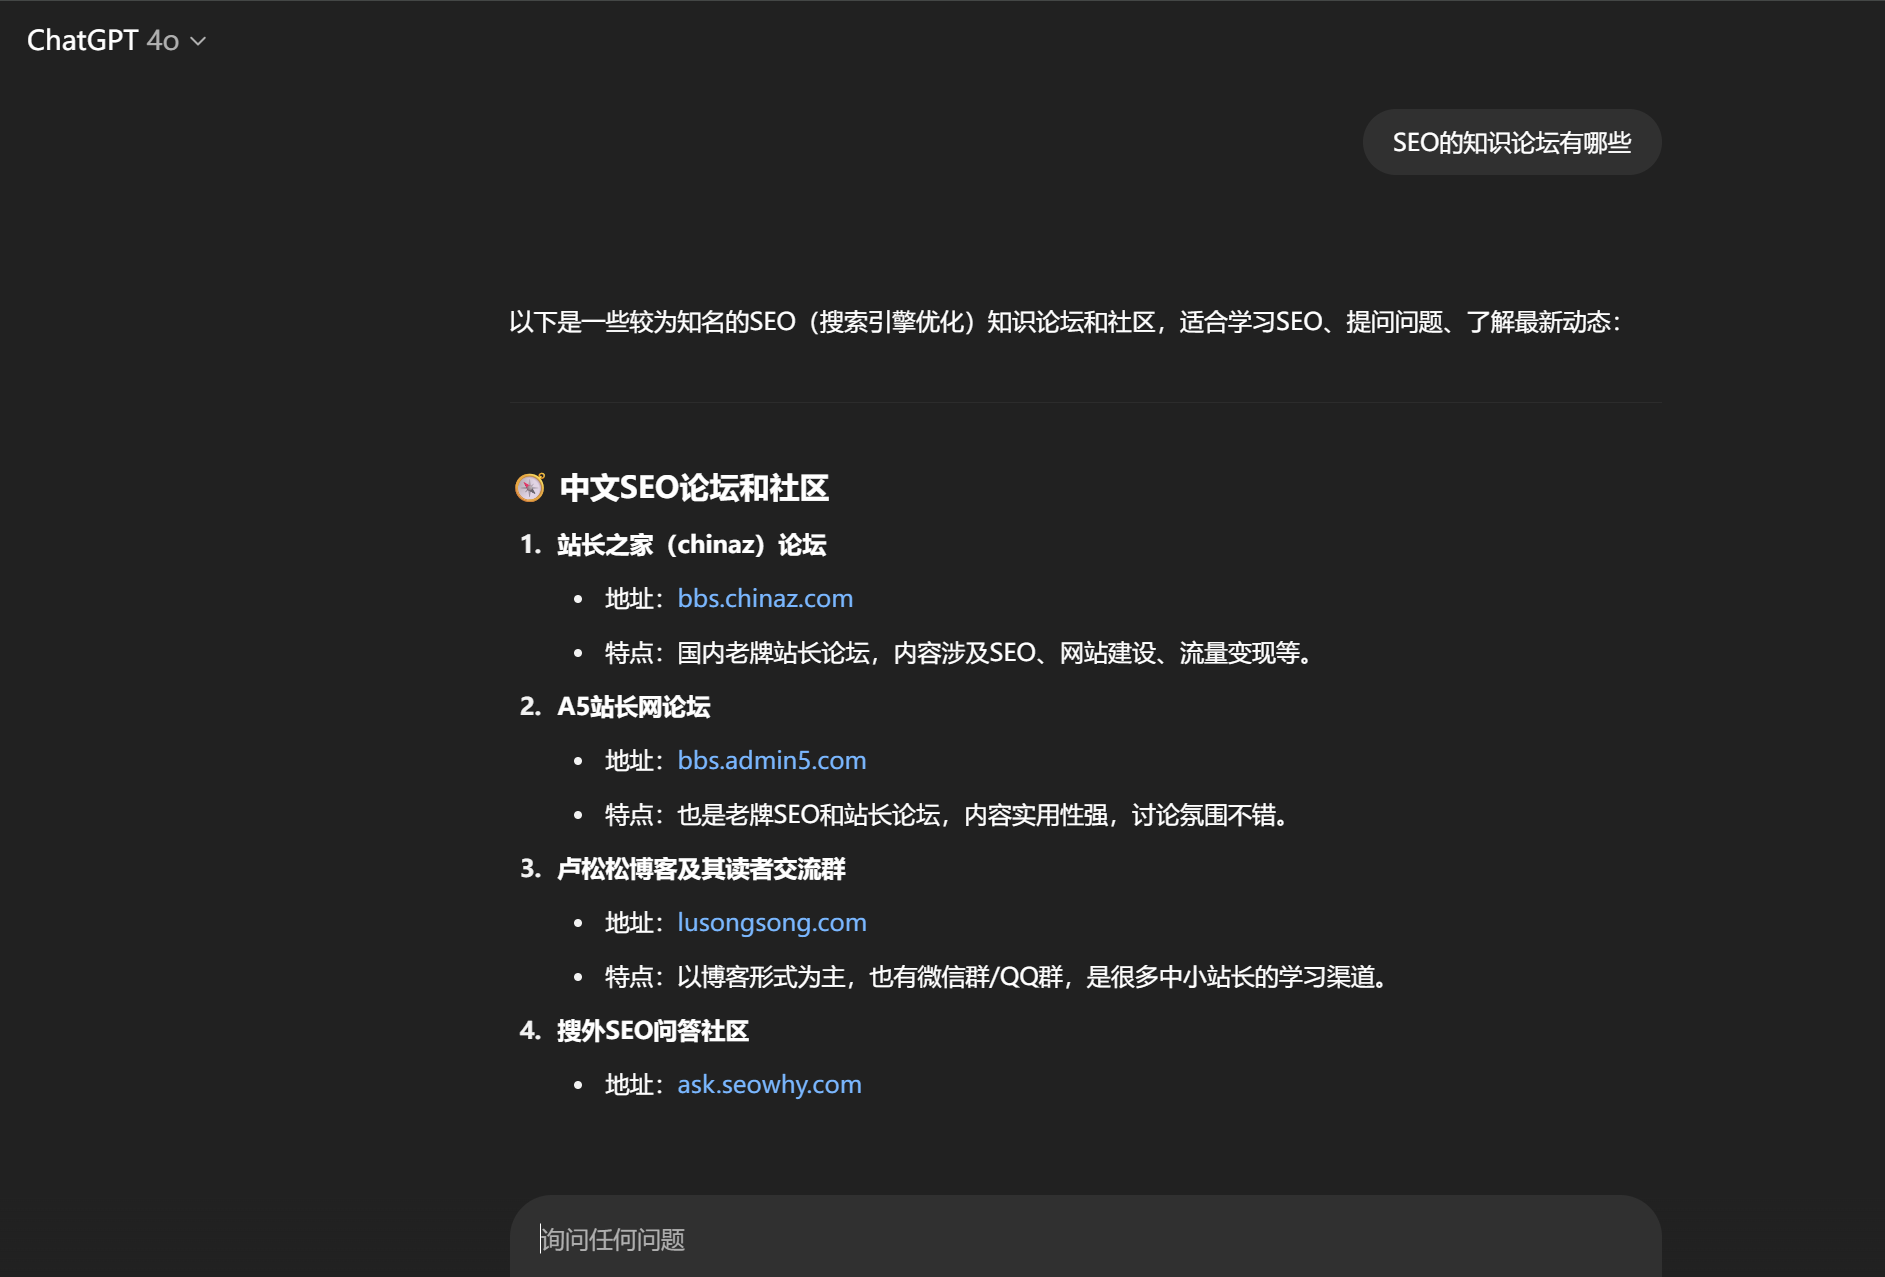The height and width of the screenshot is (1277, 1885).
Task: Open the bbs.admin5.com link
Action: tap(772, 760)
